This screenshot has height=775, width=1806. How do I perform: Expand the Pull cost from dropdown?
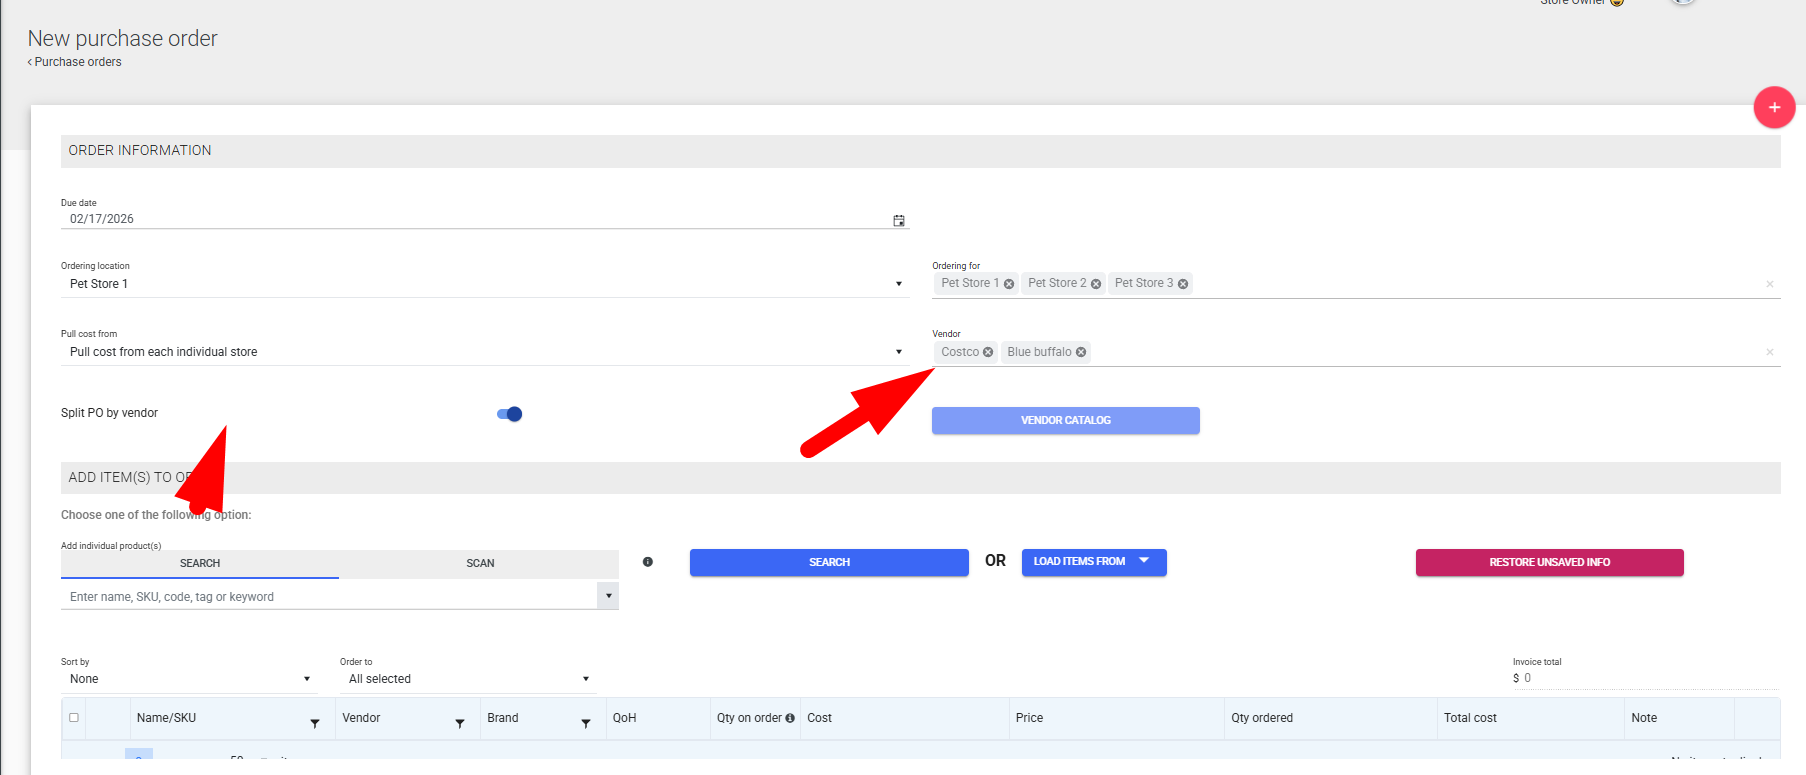(898, 352)
